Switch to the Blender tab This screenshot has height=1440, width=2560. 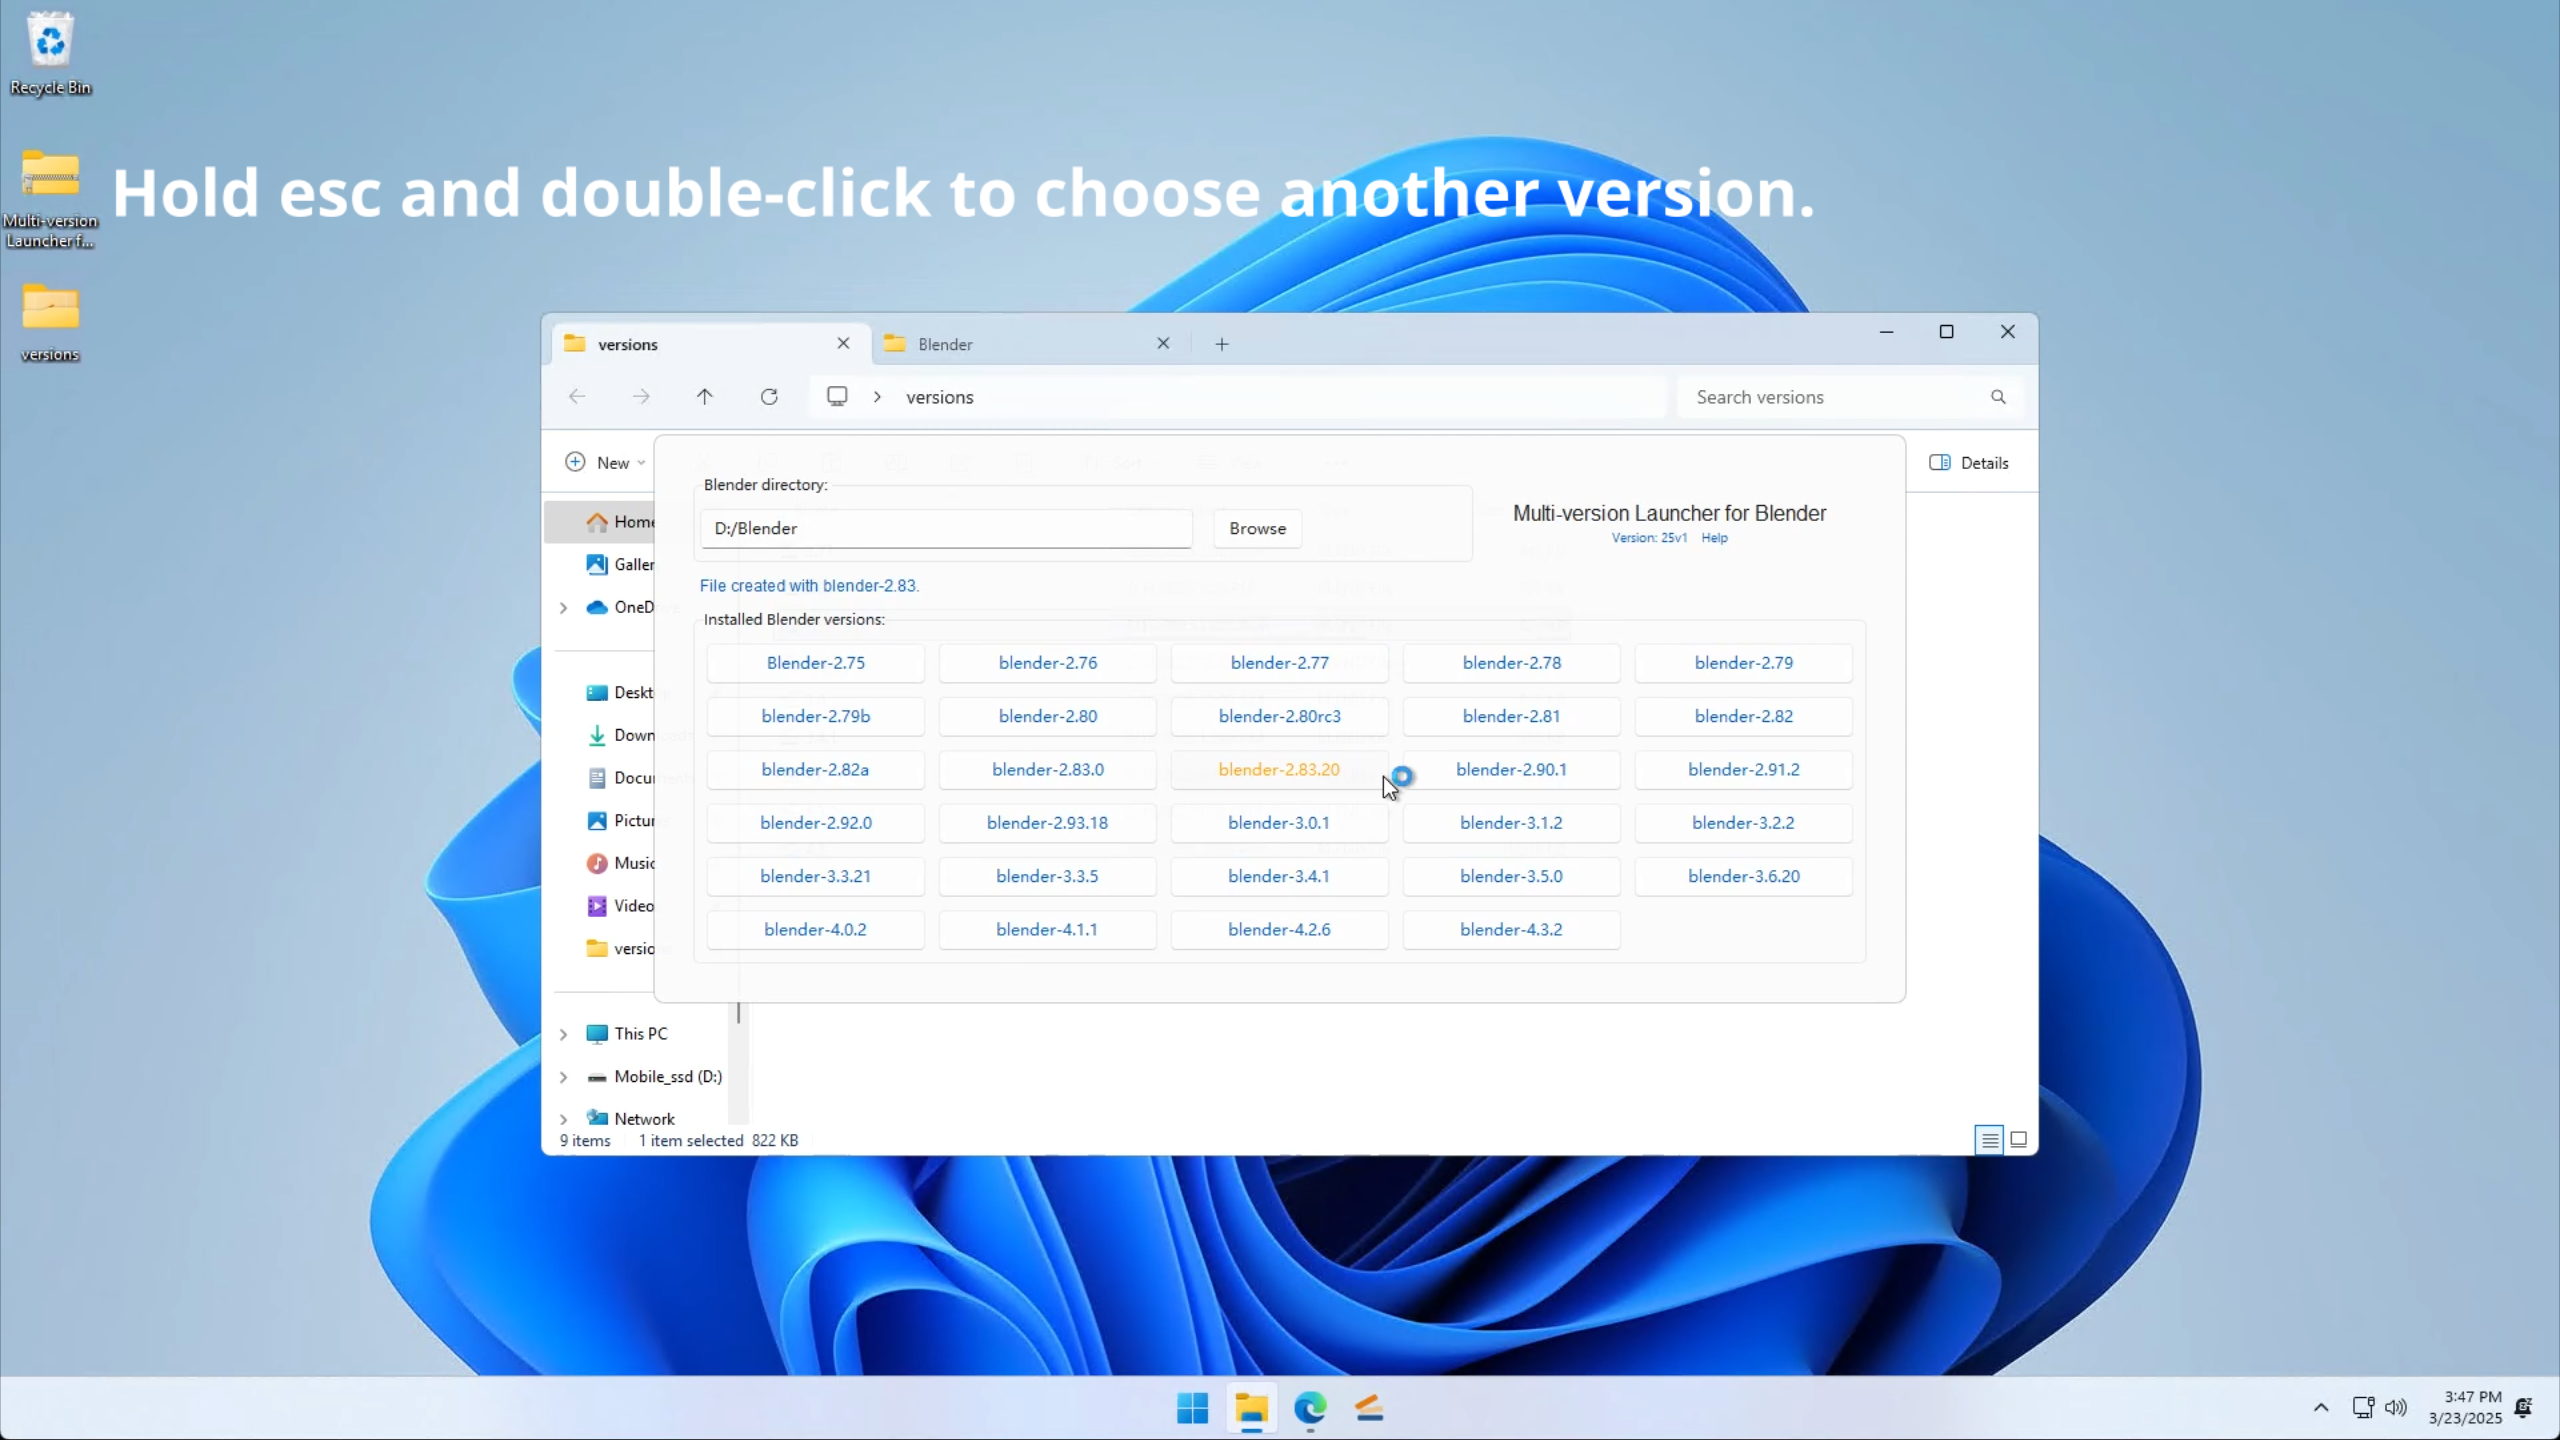point(1028,344)
